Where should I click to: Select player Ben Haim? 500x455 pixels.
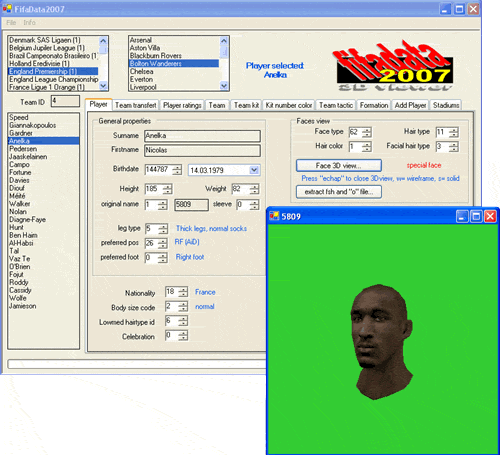tap(23, 235)
